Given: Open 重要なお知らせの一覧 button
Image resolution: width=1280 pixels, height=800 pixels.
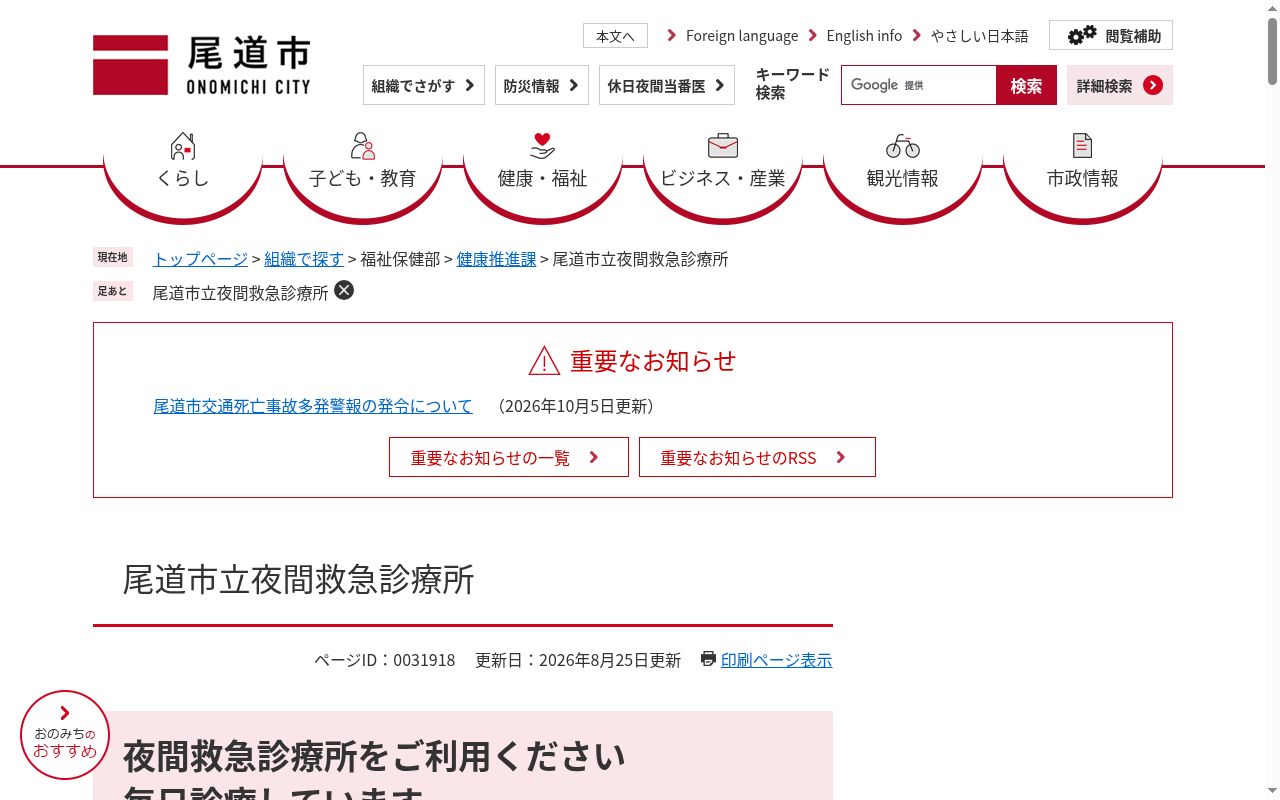Looking at the screenshot, I should tap(509, 457).
